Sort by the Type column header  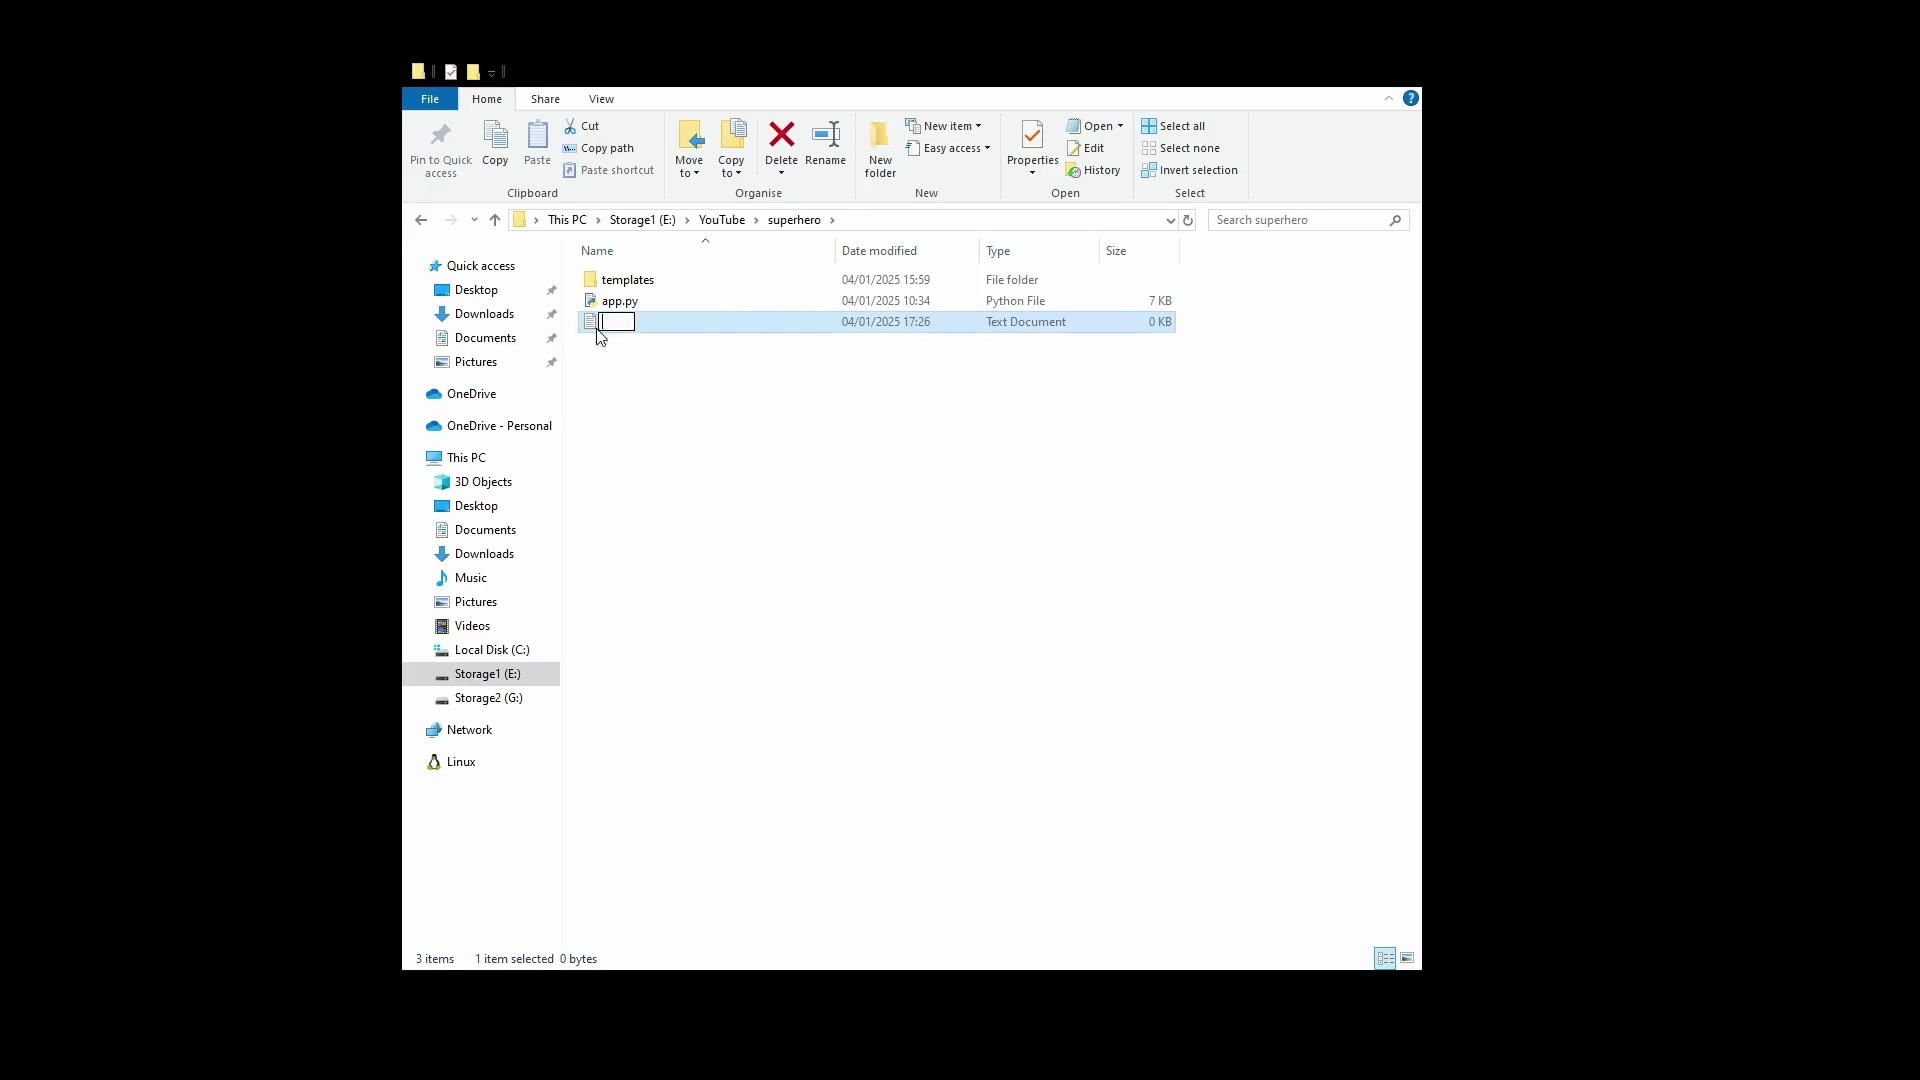coord(1039,251)
